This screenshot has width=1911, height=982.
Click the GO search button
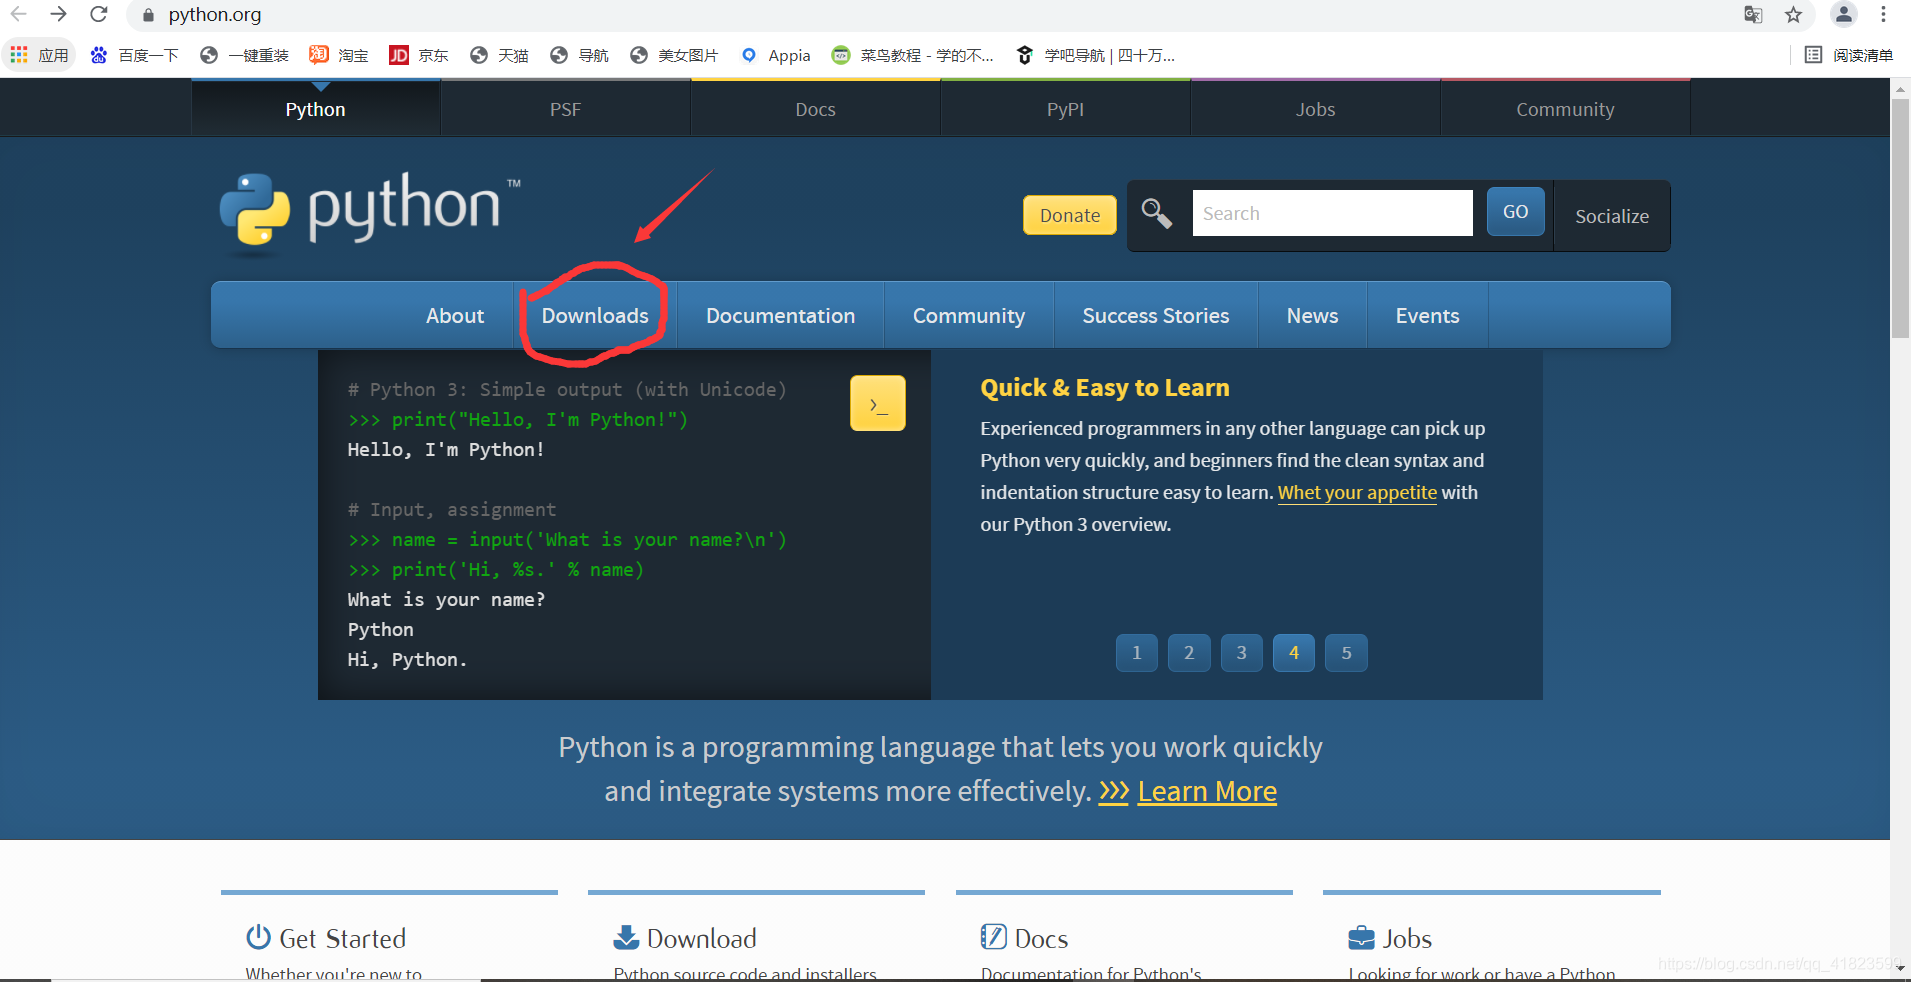coord(1515,212)
